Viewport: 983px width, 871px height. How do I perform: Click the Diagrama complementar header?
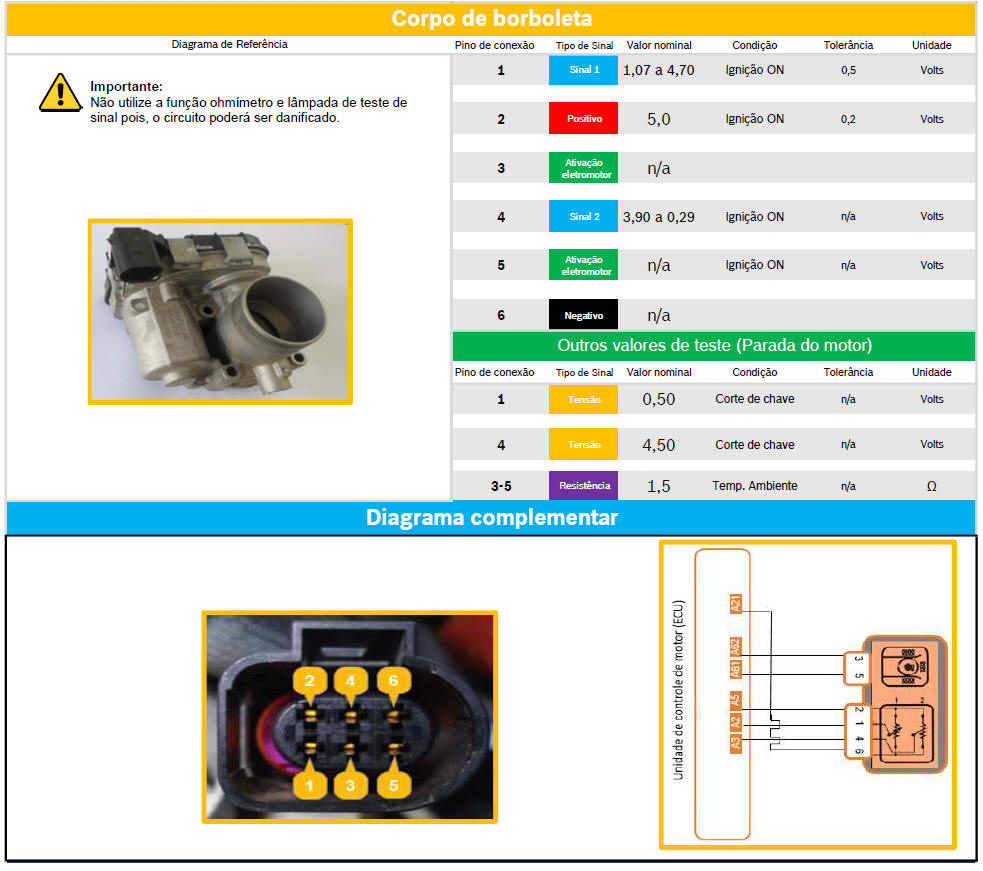tap(491, 518)
